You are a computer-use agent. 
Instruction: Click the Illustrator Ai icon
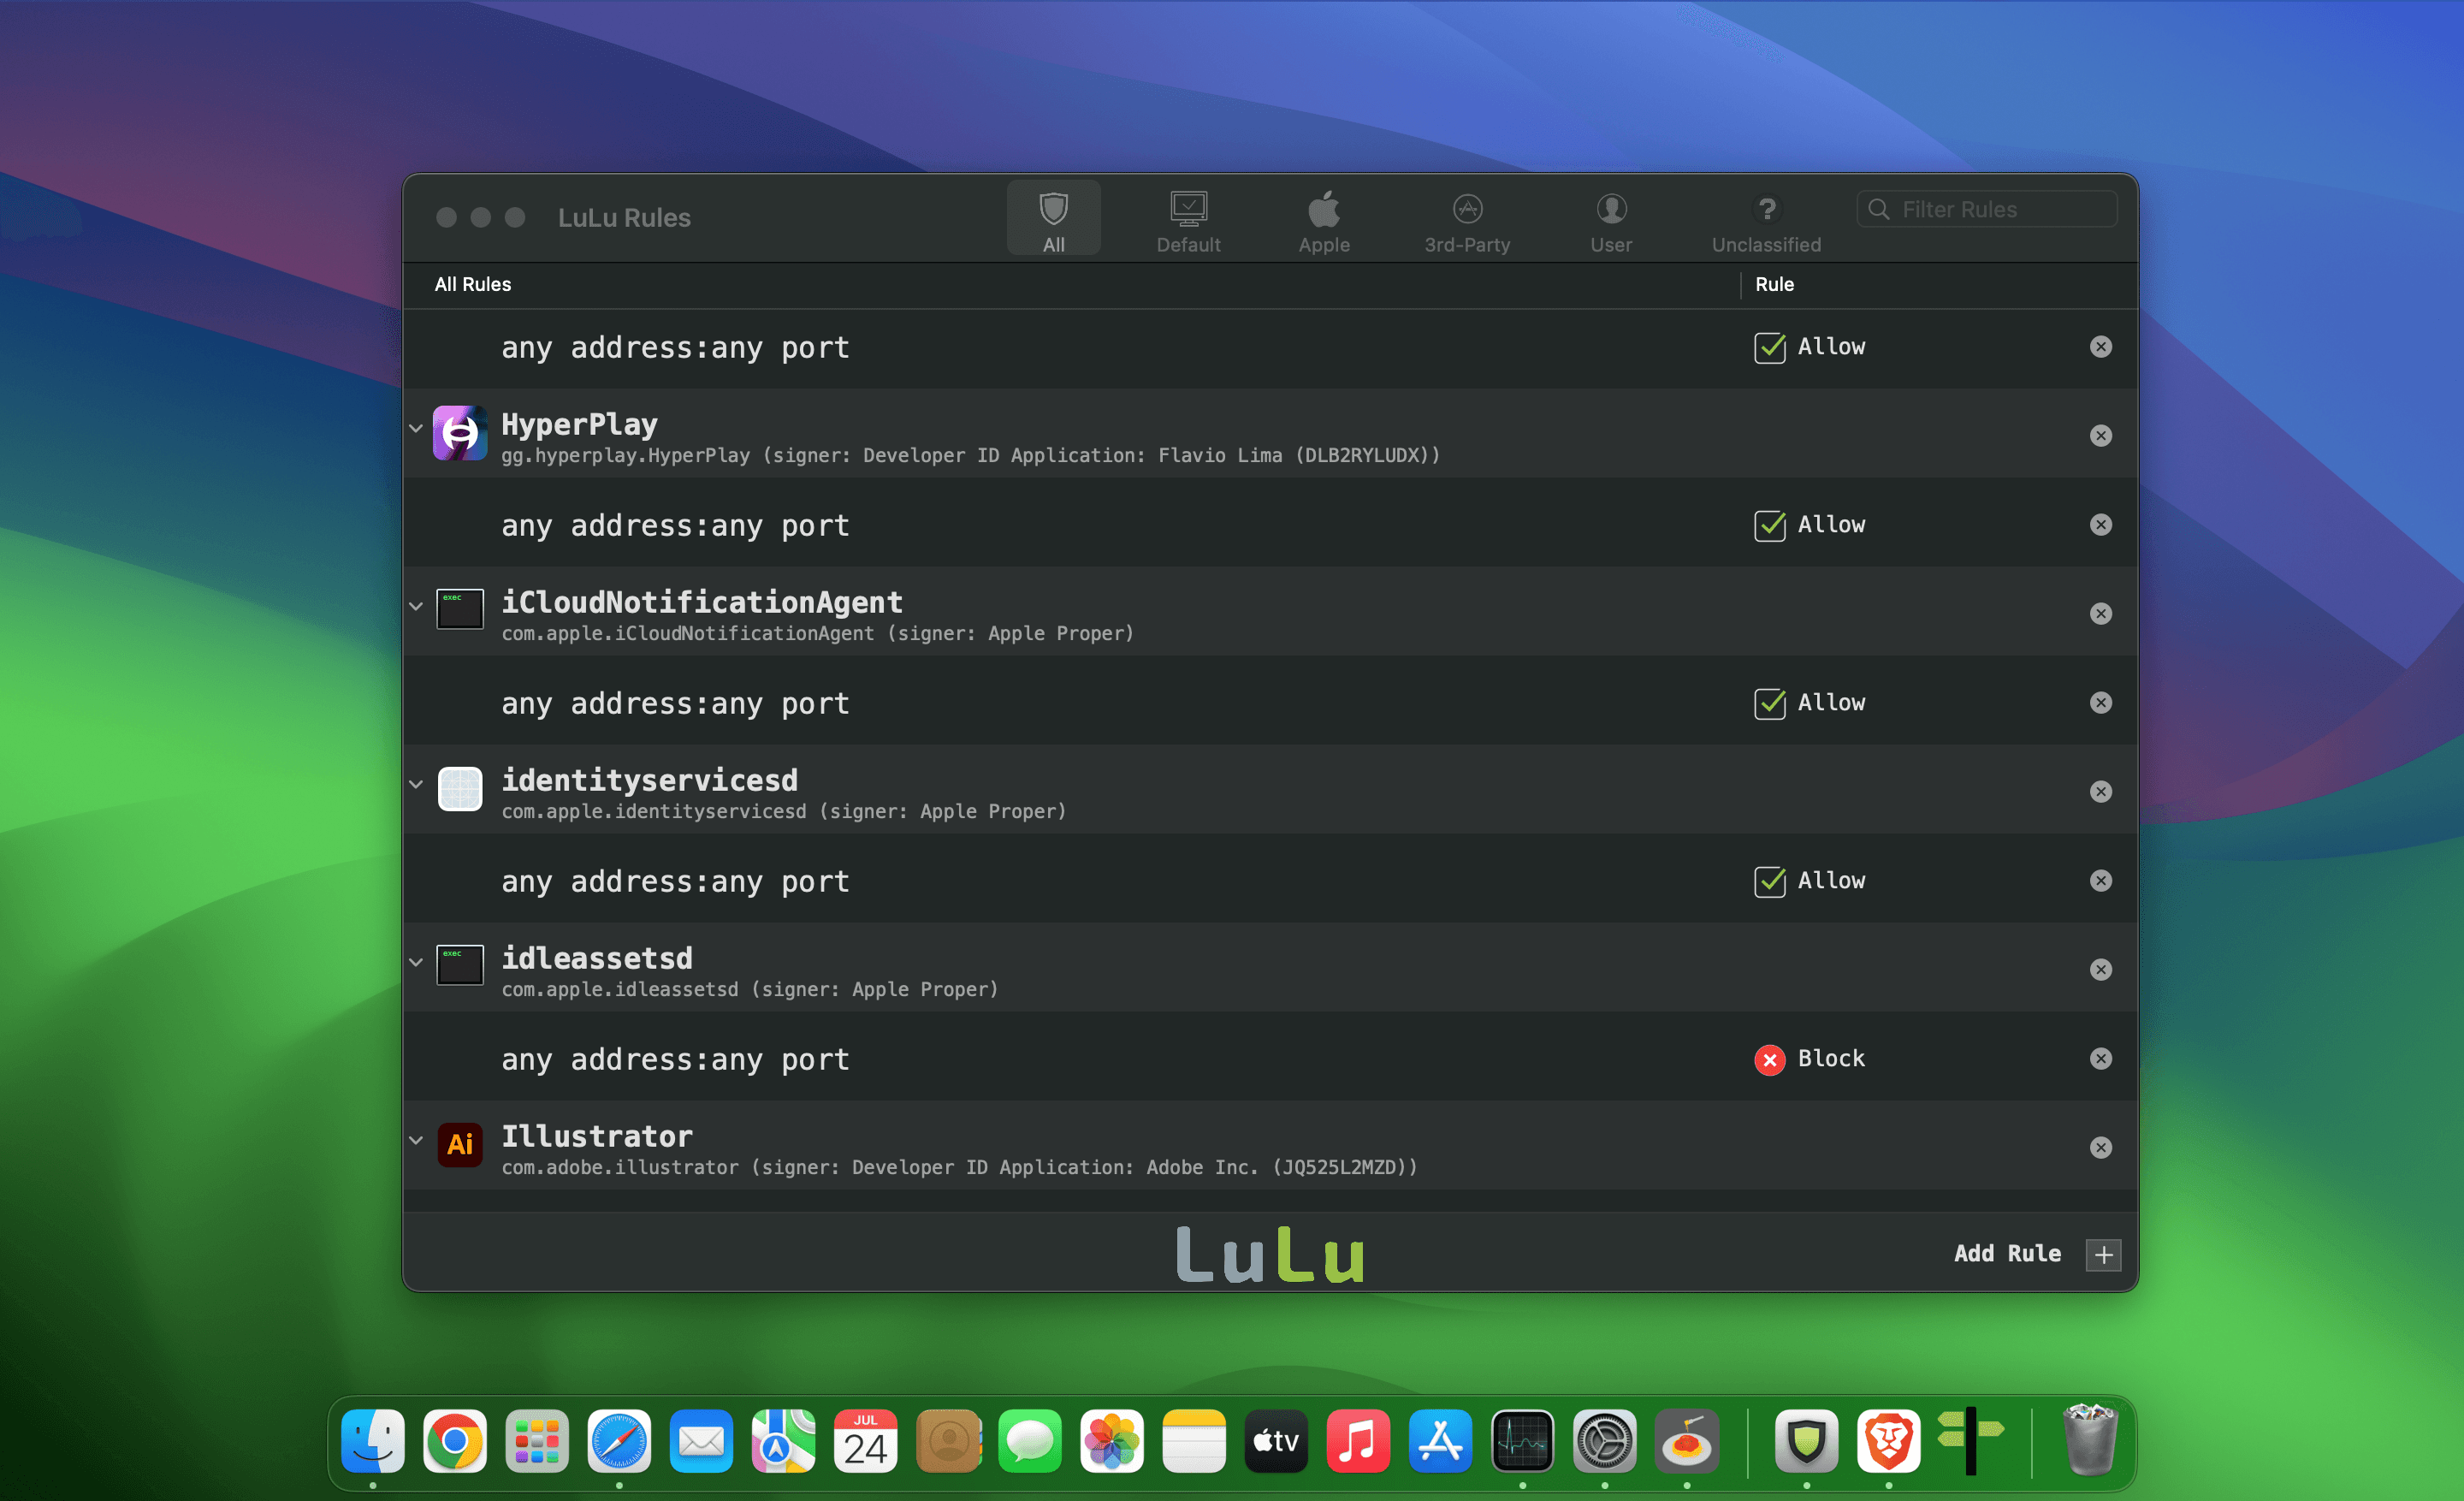[x=459, y=1144]
